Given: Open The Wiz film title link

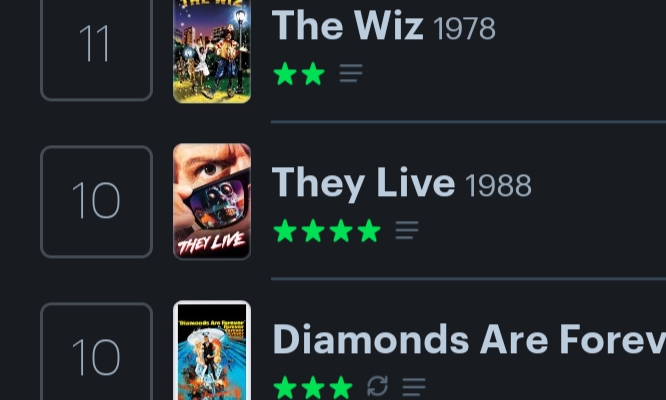Looking at the screenshot, I should pyautogui.click(x=347, y=25).
